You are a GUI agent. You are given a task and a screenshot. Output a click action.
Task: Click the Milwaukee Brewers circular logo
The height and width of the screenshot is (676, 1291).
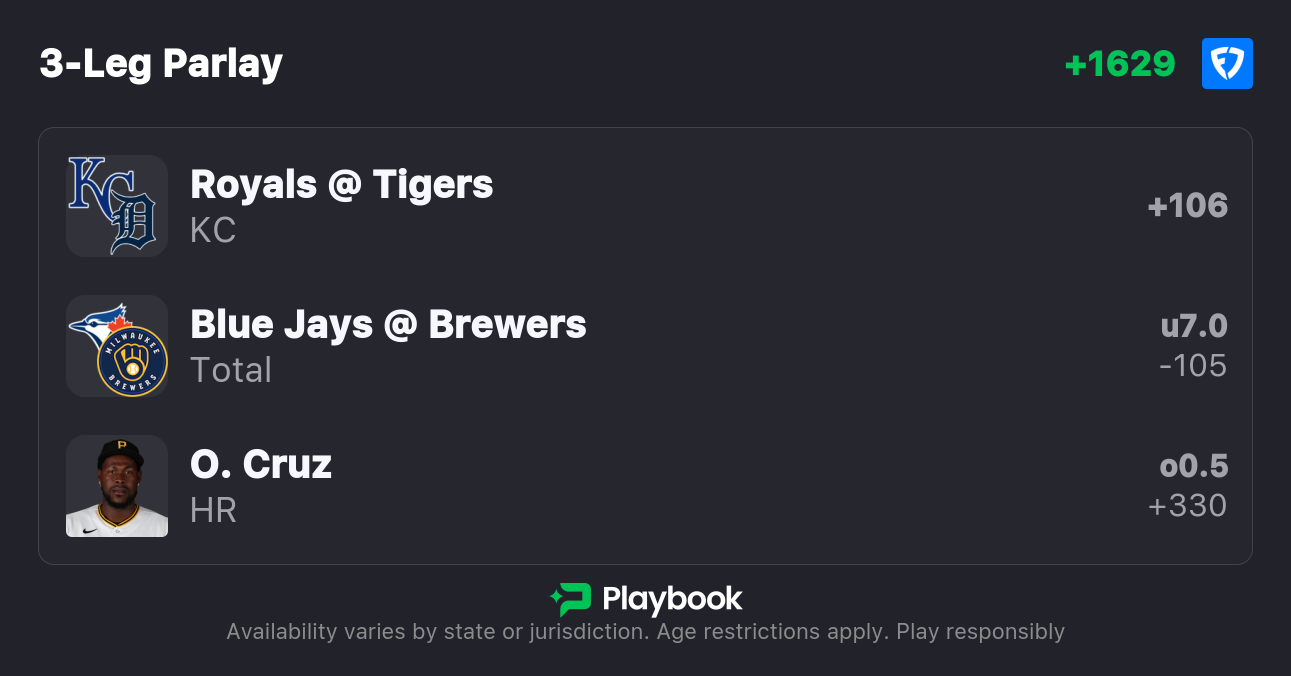click(132, 362)
